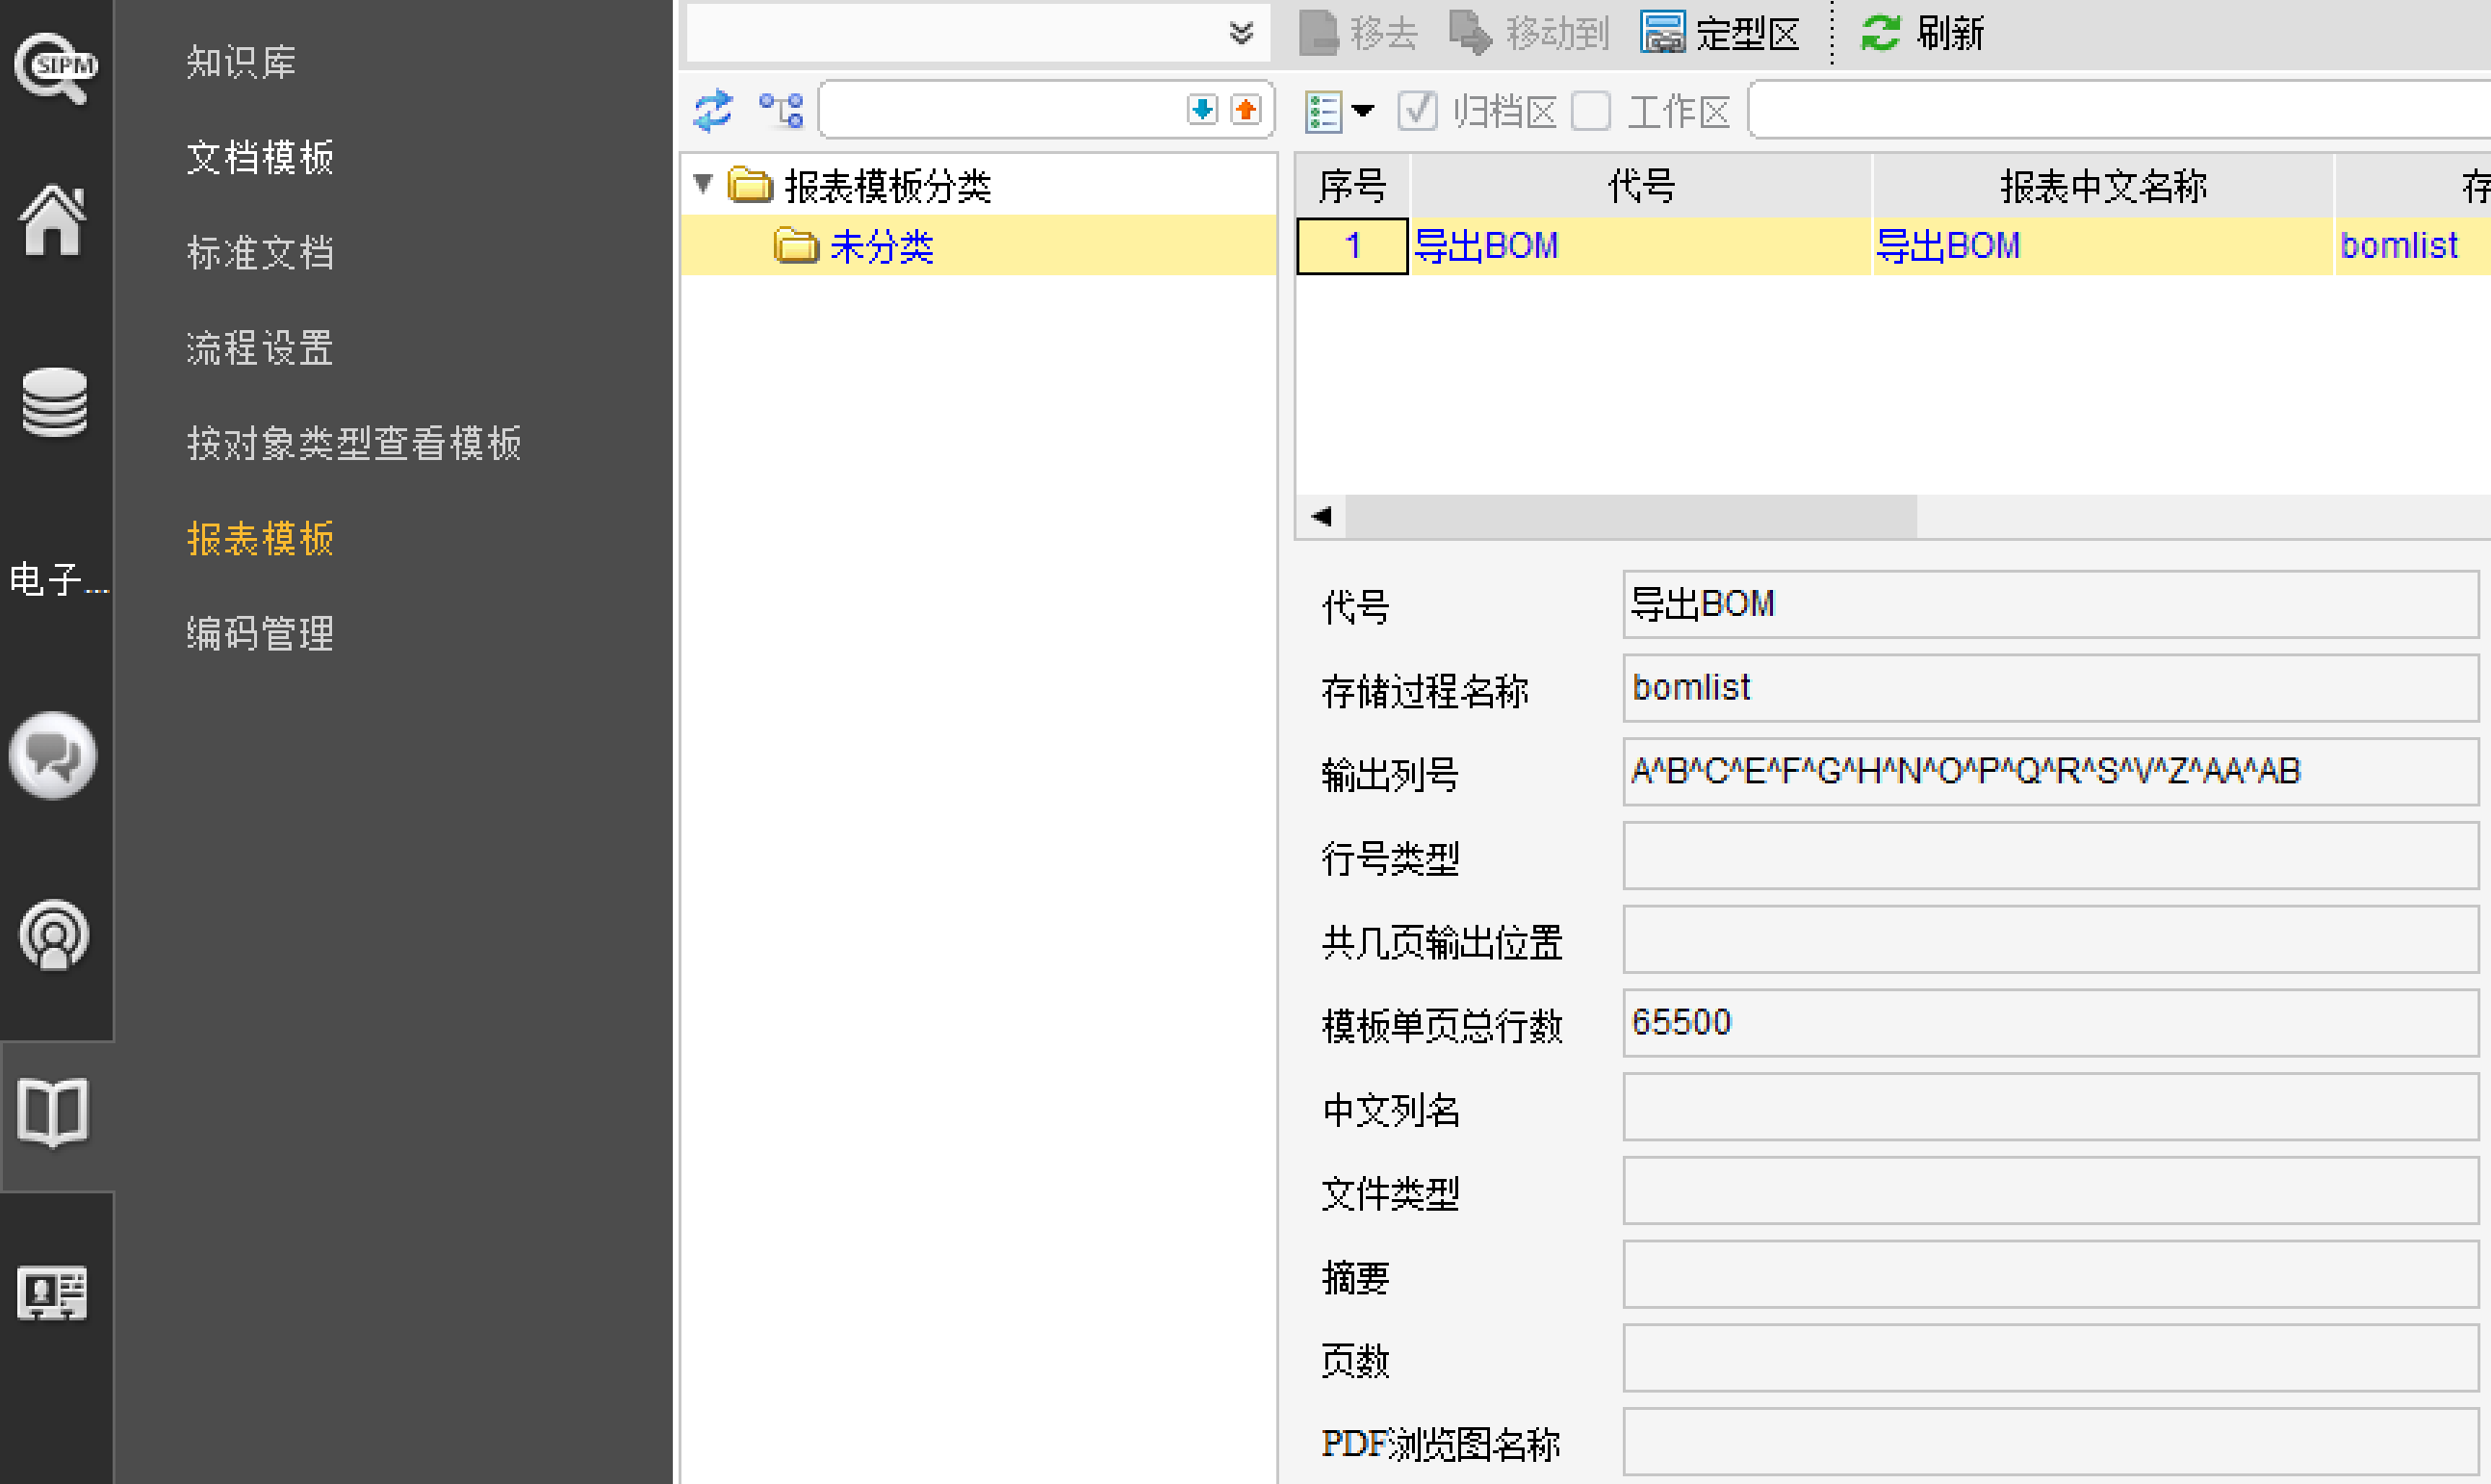Toggle the 归档区 checkbox
Image resolution: width=2491 pixels, height=1484 pixels.
1417,111
